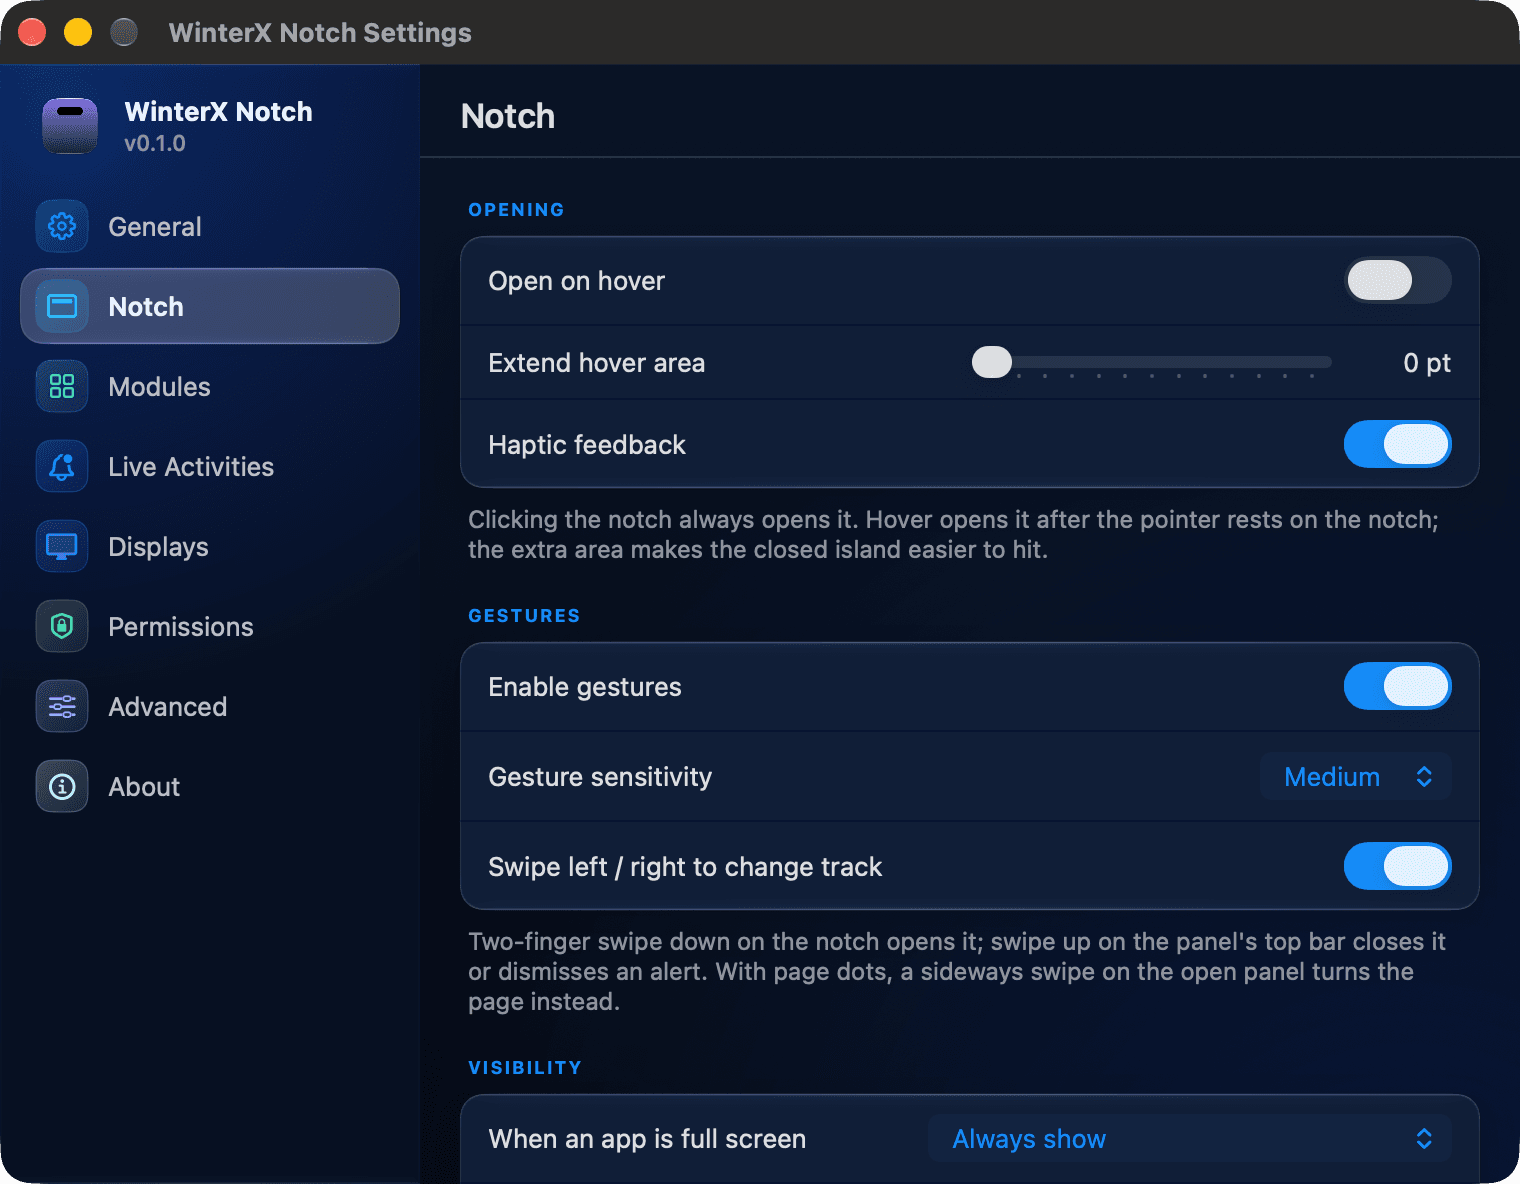Open Advanced settings label
The width and height of the screenshot is (1520, 1184).
point(168,707)
